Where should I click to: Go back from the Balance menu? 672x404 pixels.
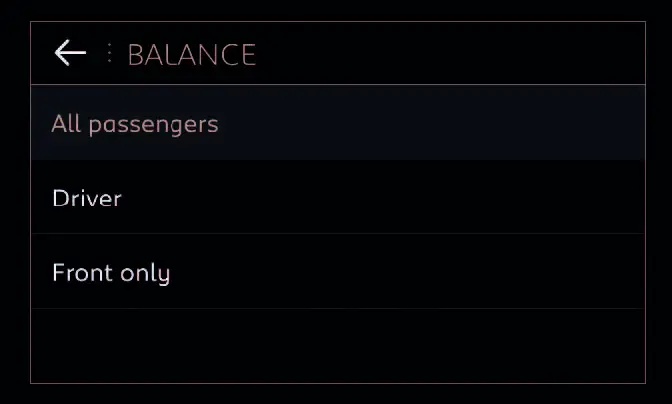coord(70,53)
